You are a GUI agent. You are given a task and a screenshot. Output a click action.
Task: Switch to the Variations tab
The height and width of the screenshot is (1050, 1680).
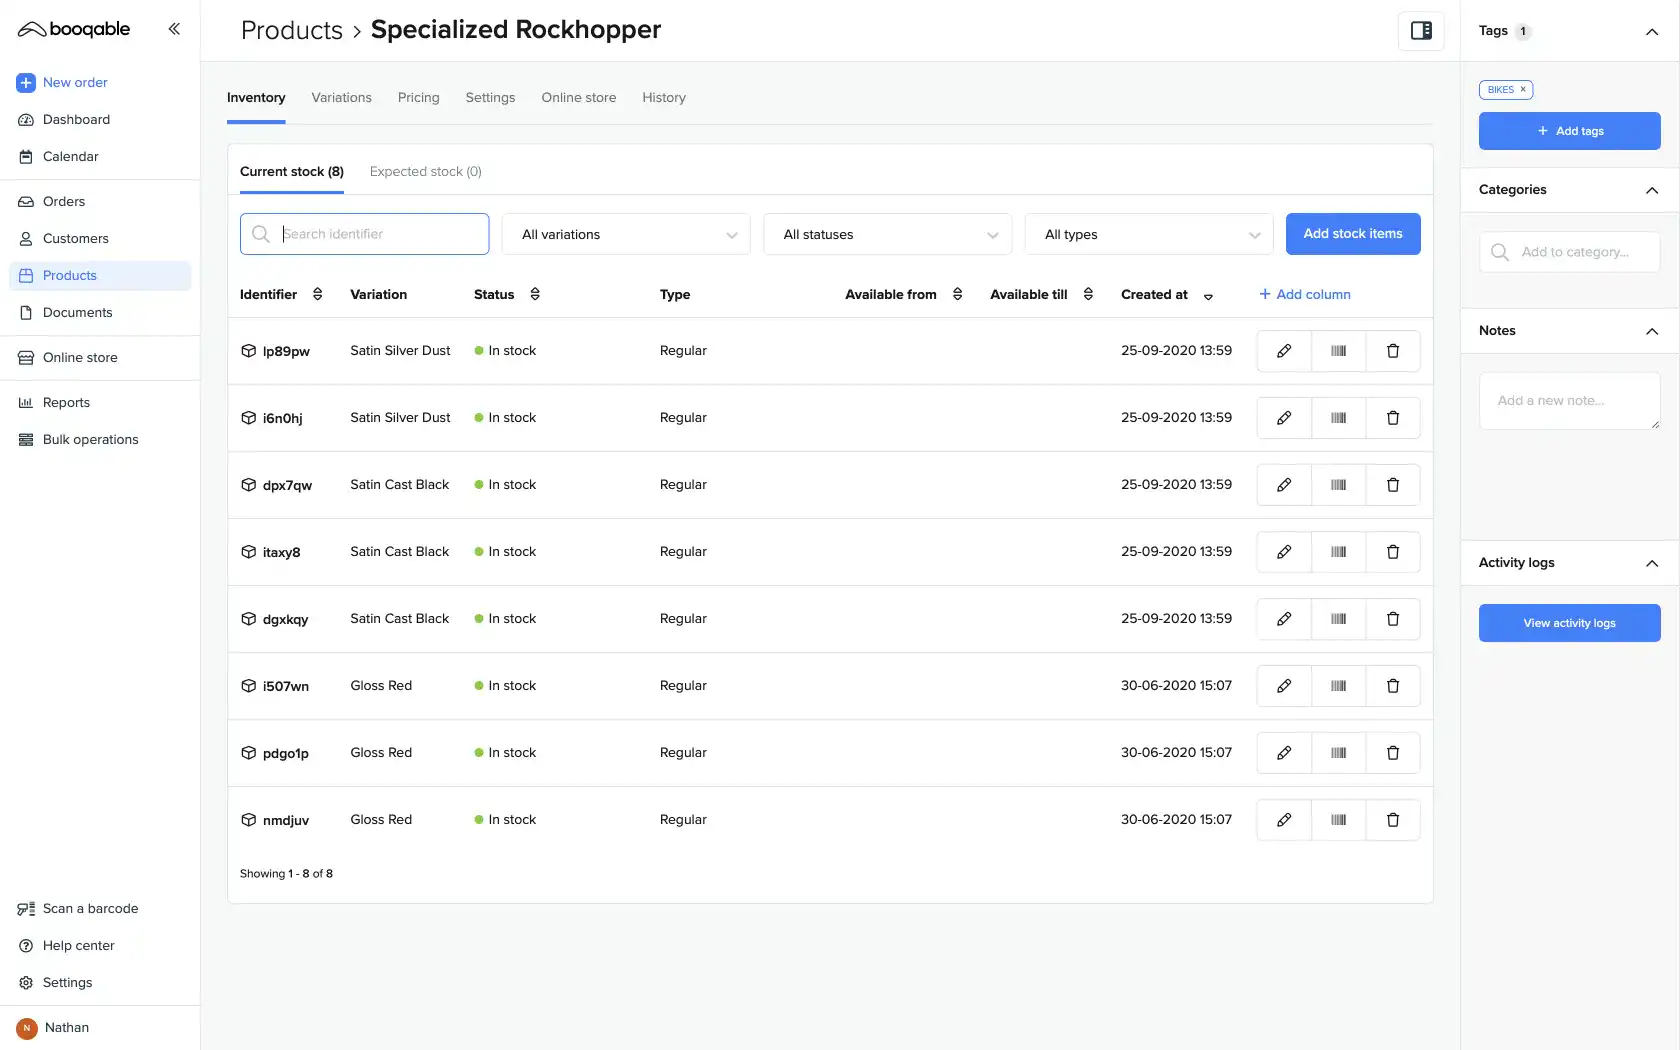click(x=341, y=97)
